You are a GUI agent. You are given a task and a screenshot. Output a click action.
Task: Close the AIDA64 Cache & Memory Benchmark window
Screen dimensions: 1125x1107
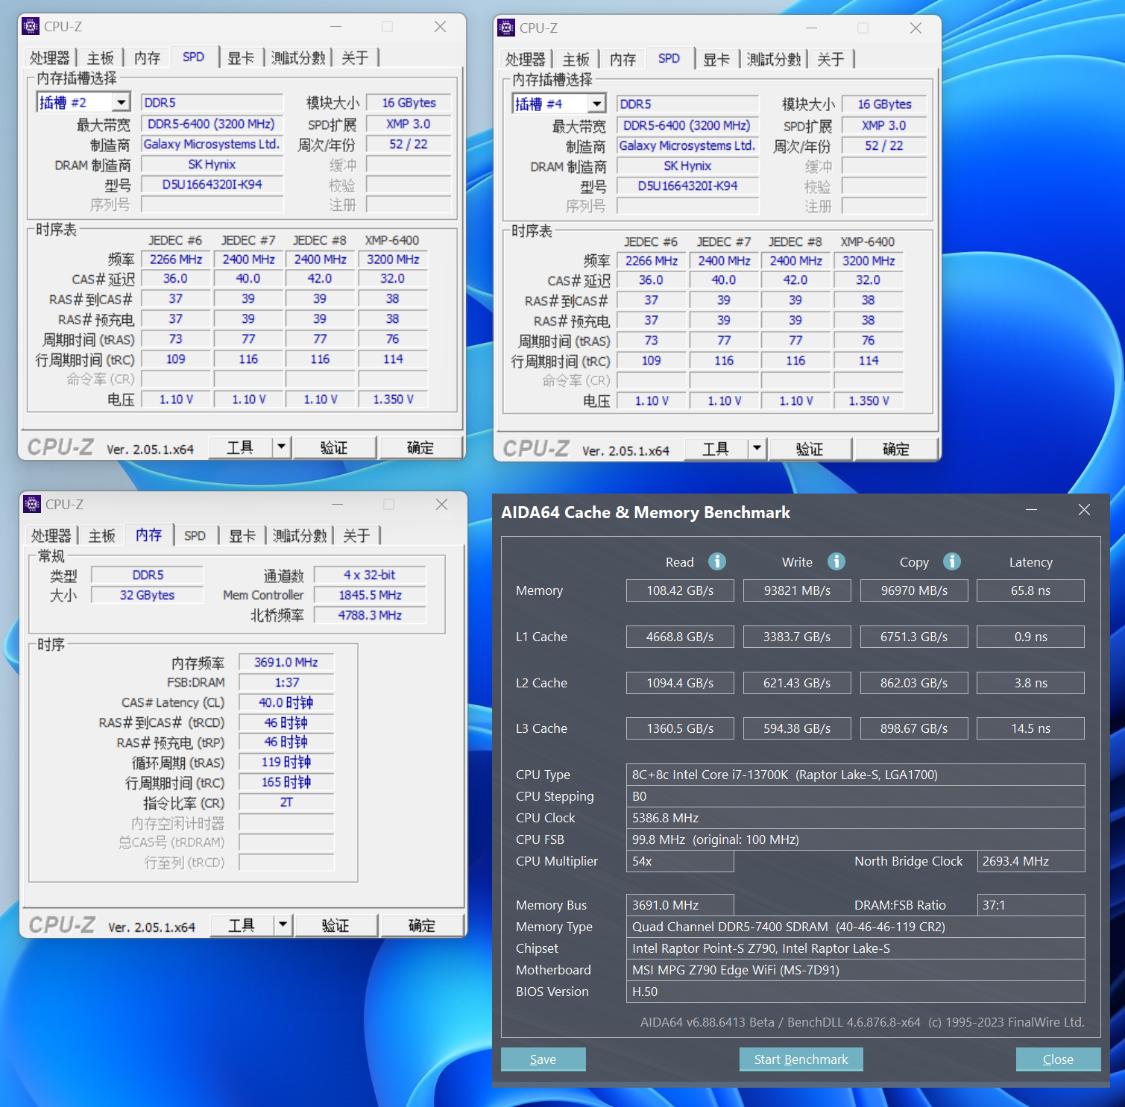pos(1084,511)
